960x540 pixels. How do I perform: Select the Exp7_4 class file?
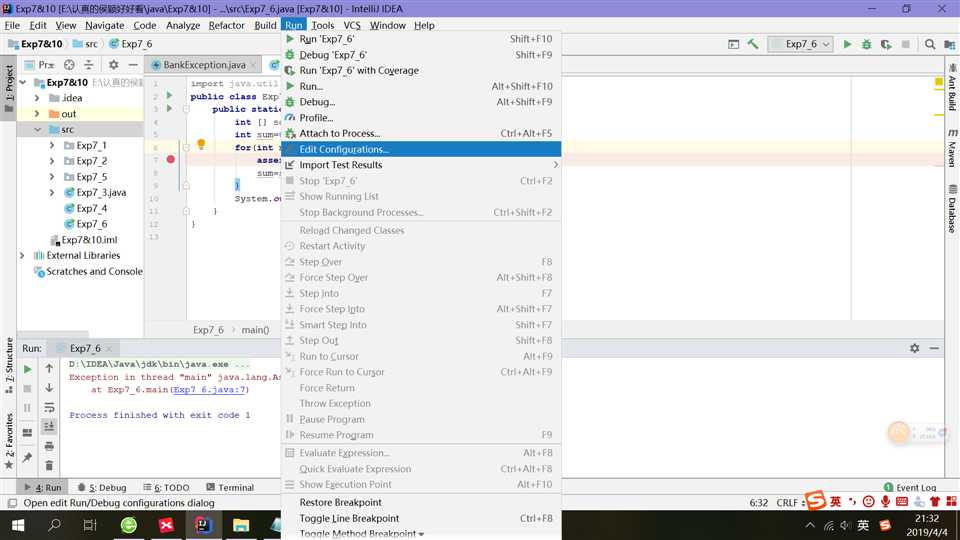(x=92, y=208)
